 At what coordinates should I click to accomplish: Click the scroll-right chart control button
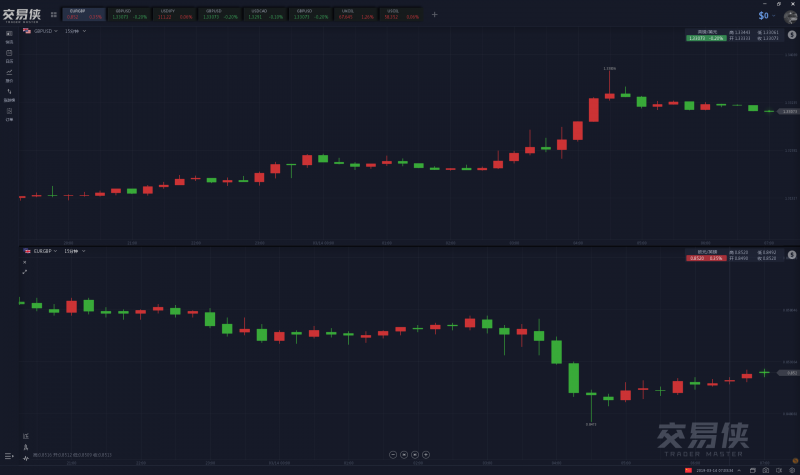(415, 455)
